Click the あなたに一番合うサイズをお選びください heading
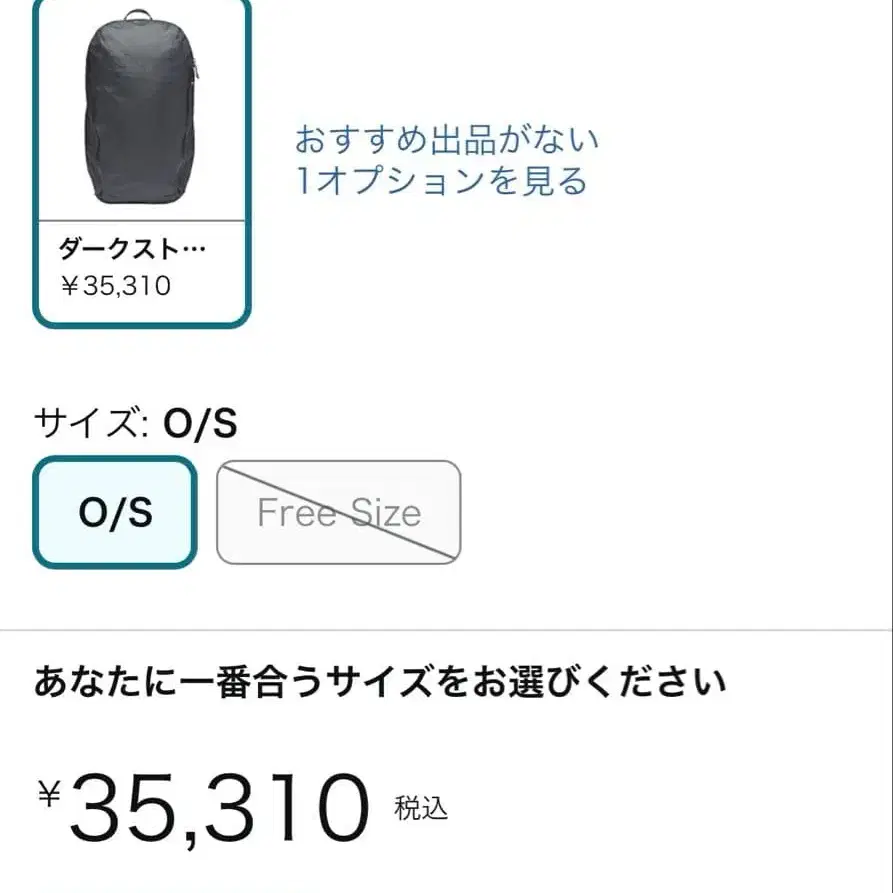893x893 pixels. tap(380, 684)
